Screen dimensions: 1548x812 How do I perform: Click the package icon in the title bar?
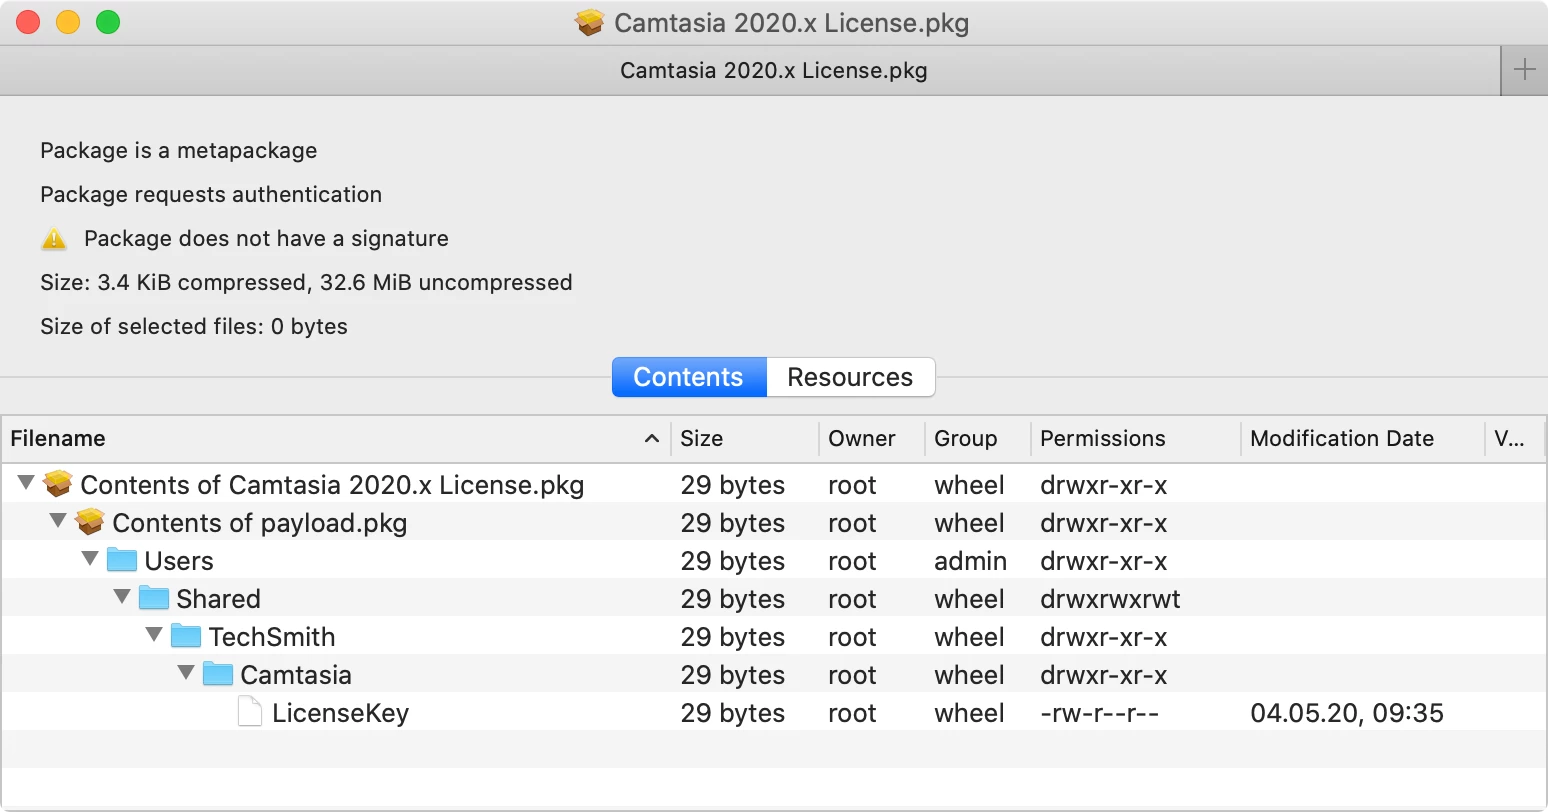tap(590, 22)
